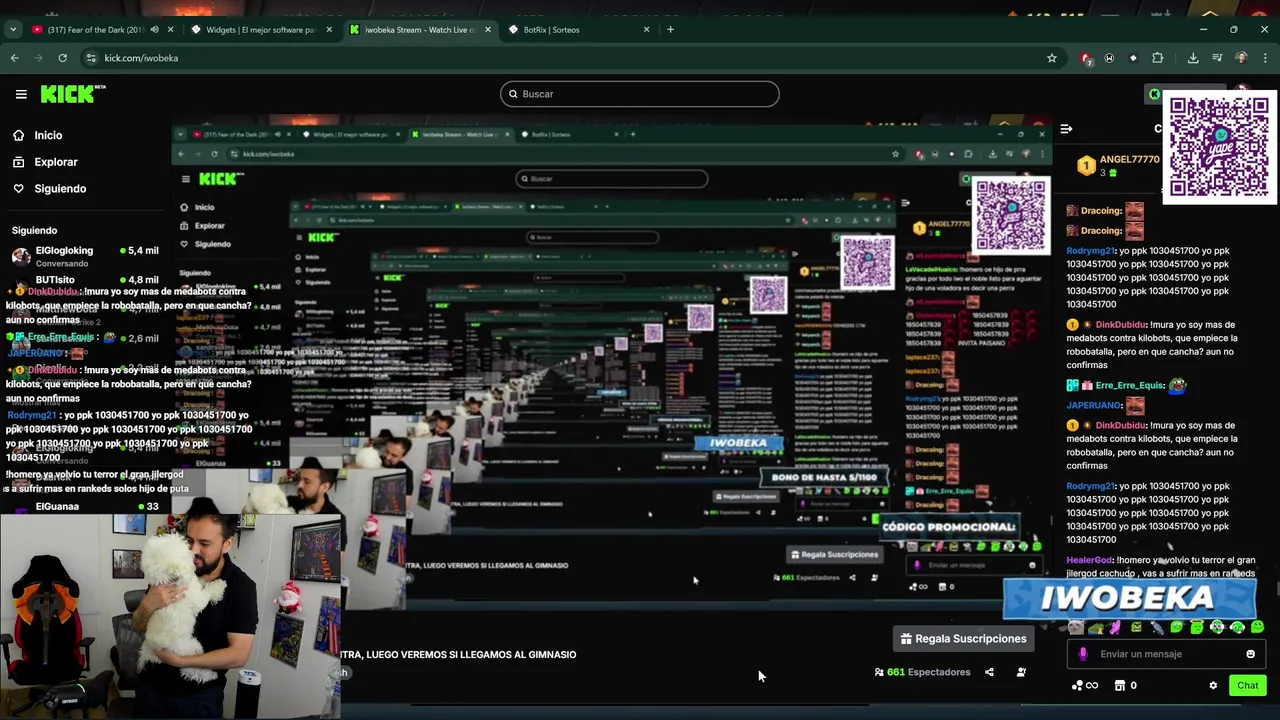
Task: Open a new browser tab with the plus
Action: [671, 30]
